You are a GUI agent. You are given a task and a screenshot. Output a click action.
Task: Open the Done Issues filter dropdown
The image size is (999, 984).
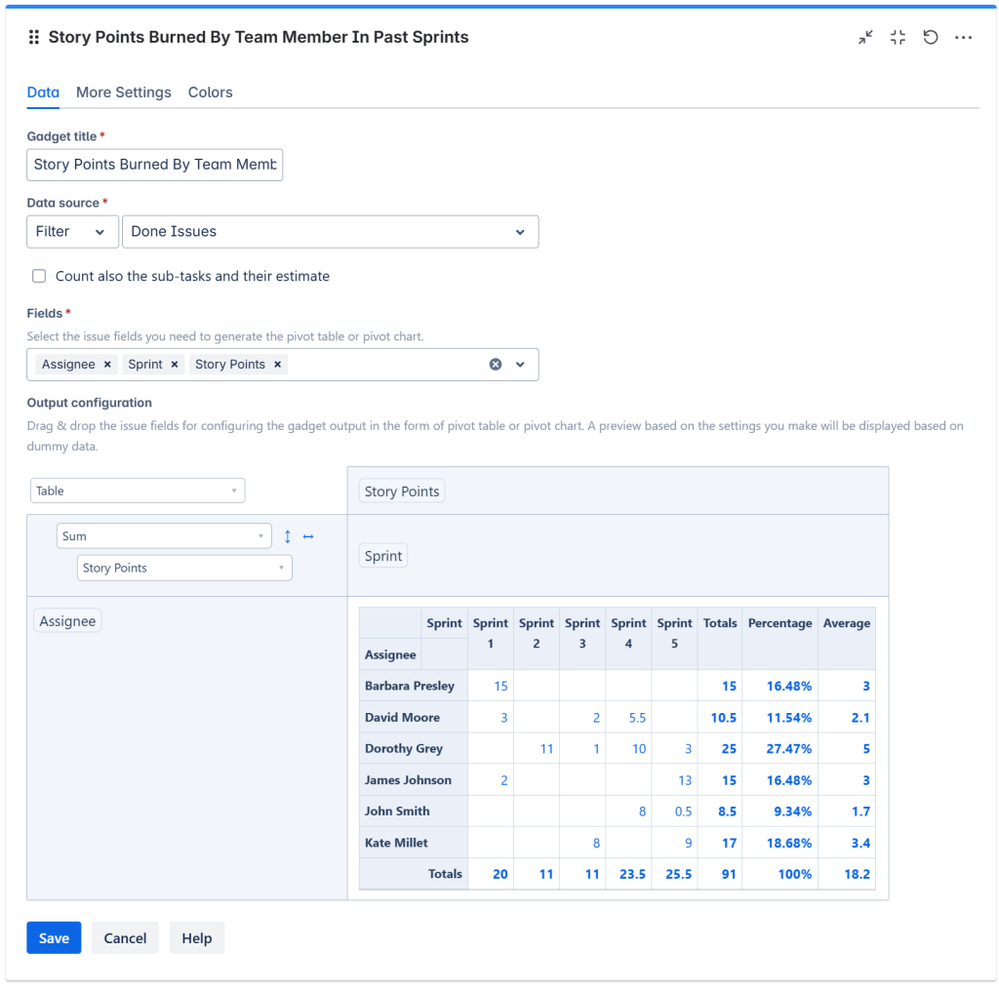[x=330, y=231]
